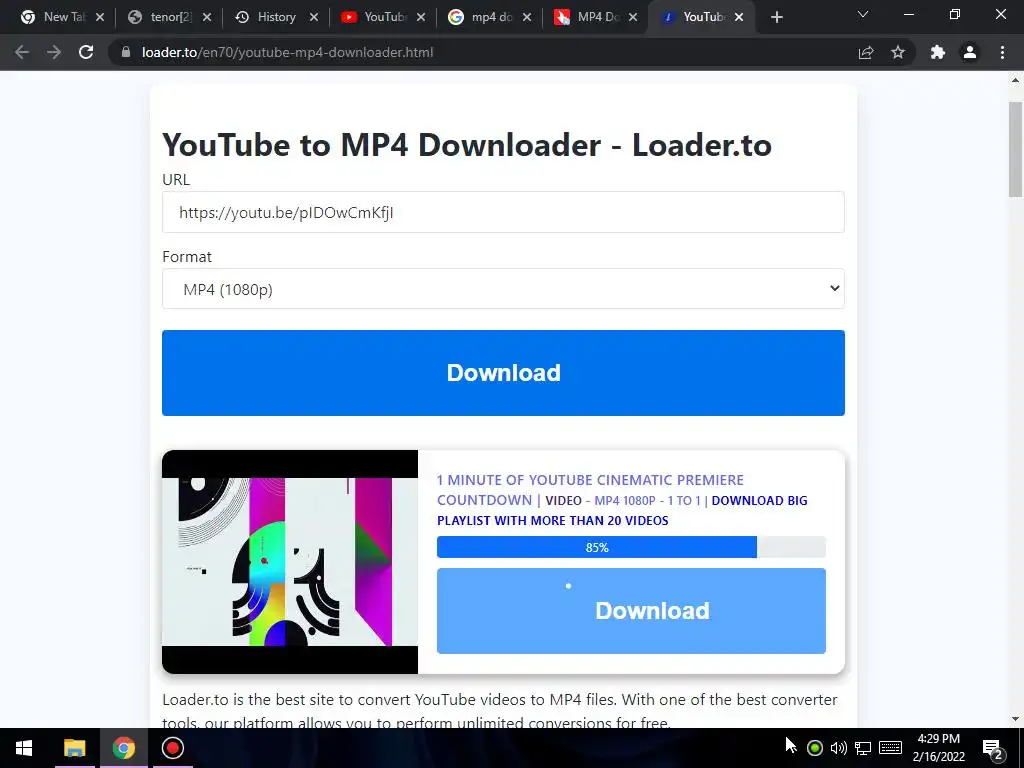Share this page using the share icon
Viewport: 1024px width, 768px height.
866,52
